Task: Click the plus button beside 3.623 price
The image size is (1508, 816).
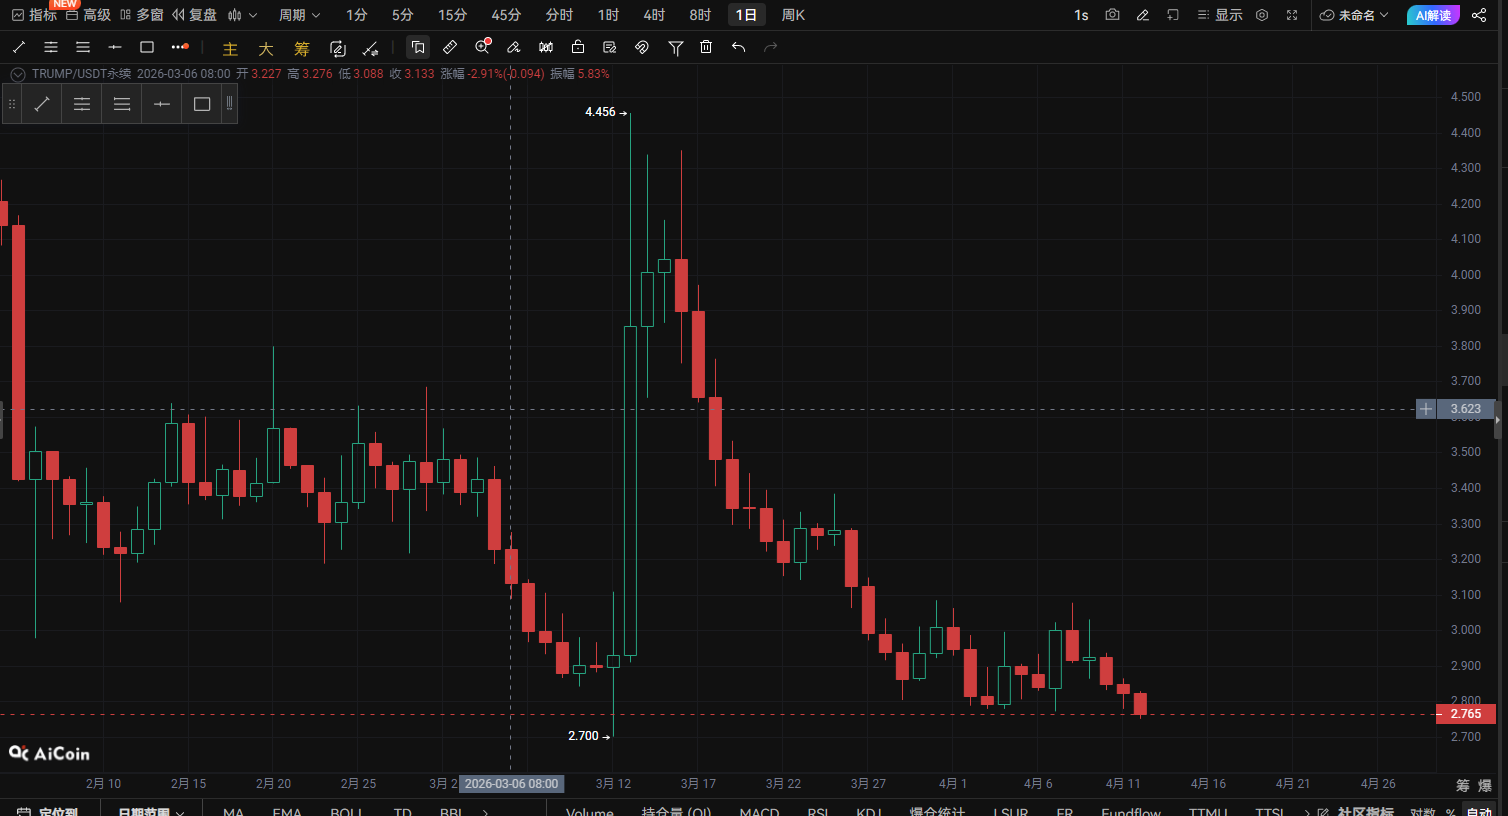Action: (x=1426, y=409)
